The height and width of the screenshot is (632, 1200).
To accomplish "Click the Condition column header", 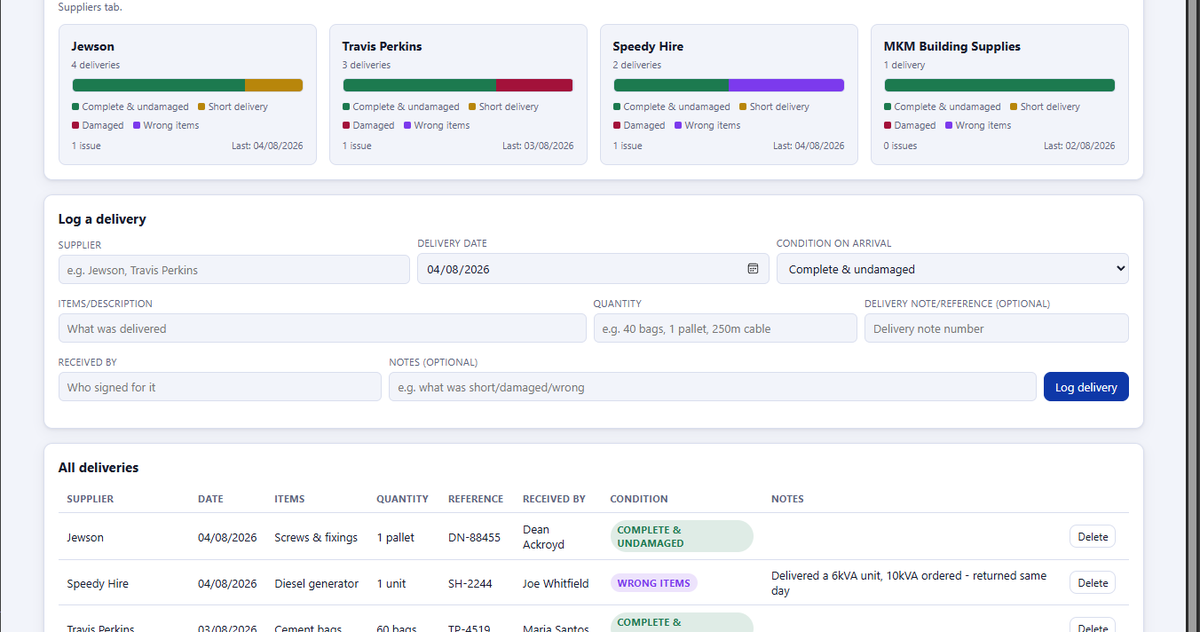I will point(639,499).
